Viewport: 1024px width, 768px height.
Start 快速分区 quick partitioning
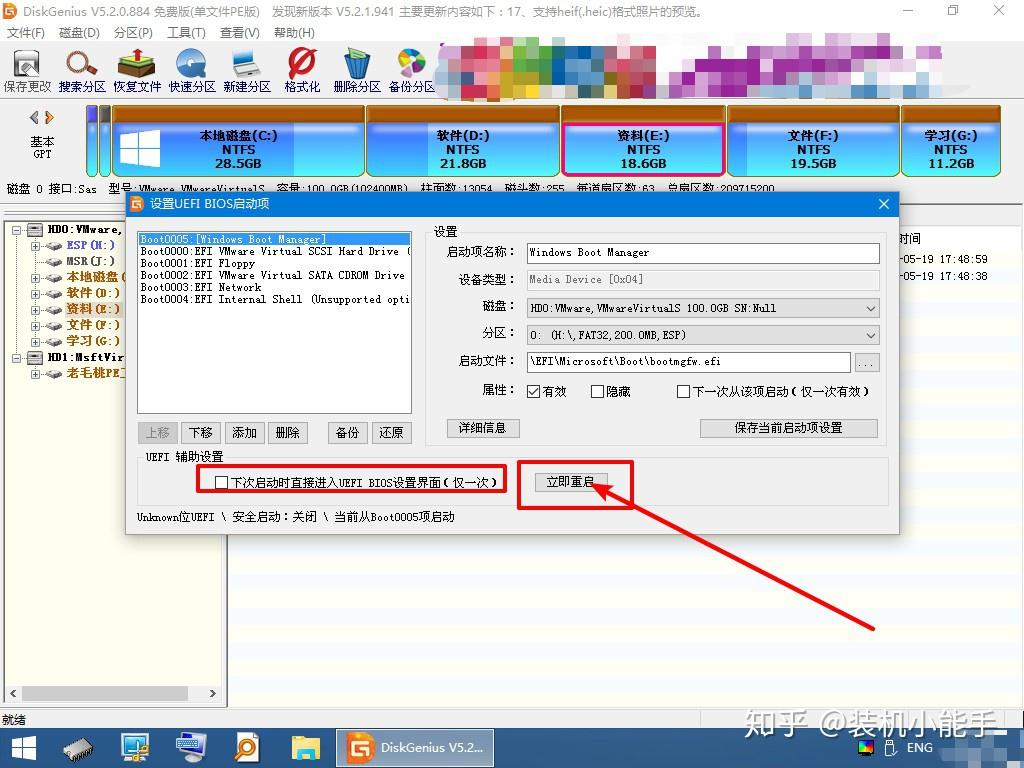click(x=189, y=70)
